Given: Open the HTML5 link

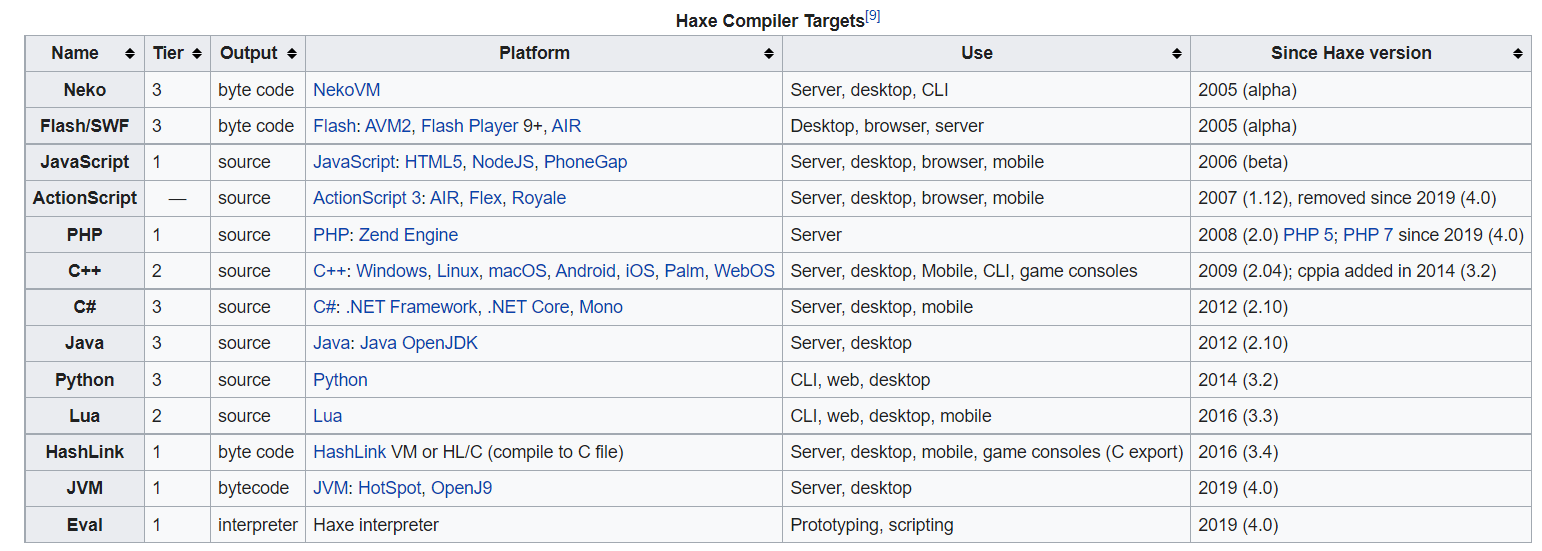Looking at the screenshot, I should click(x=433, y=162).
